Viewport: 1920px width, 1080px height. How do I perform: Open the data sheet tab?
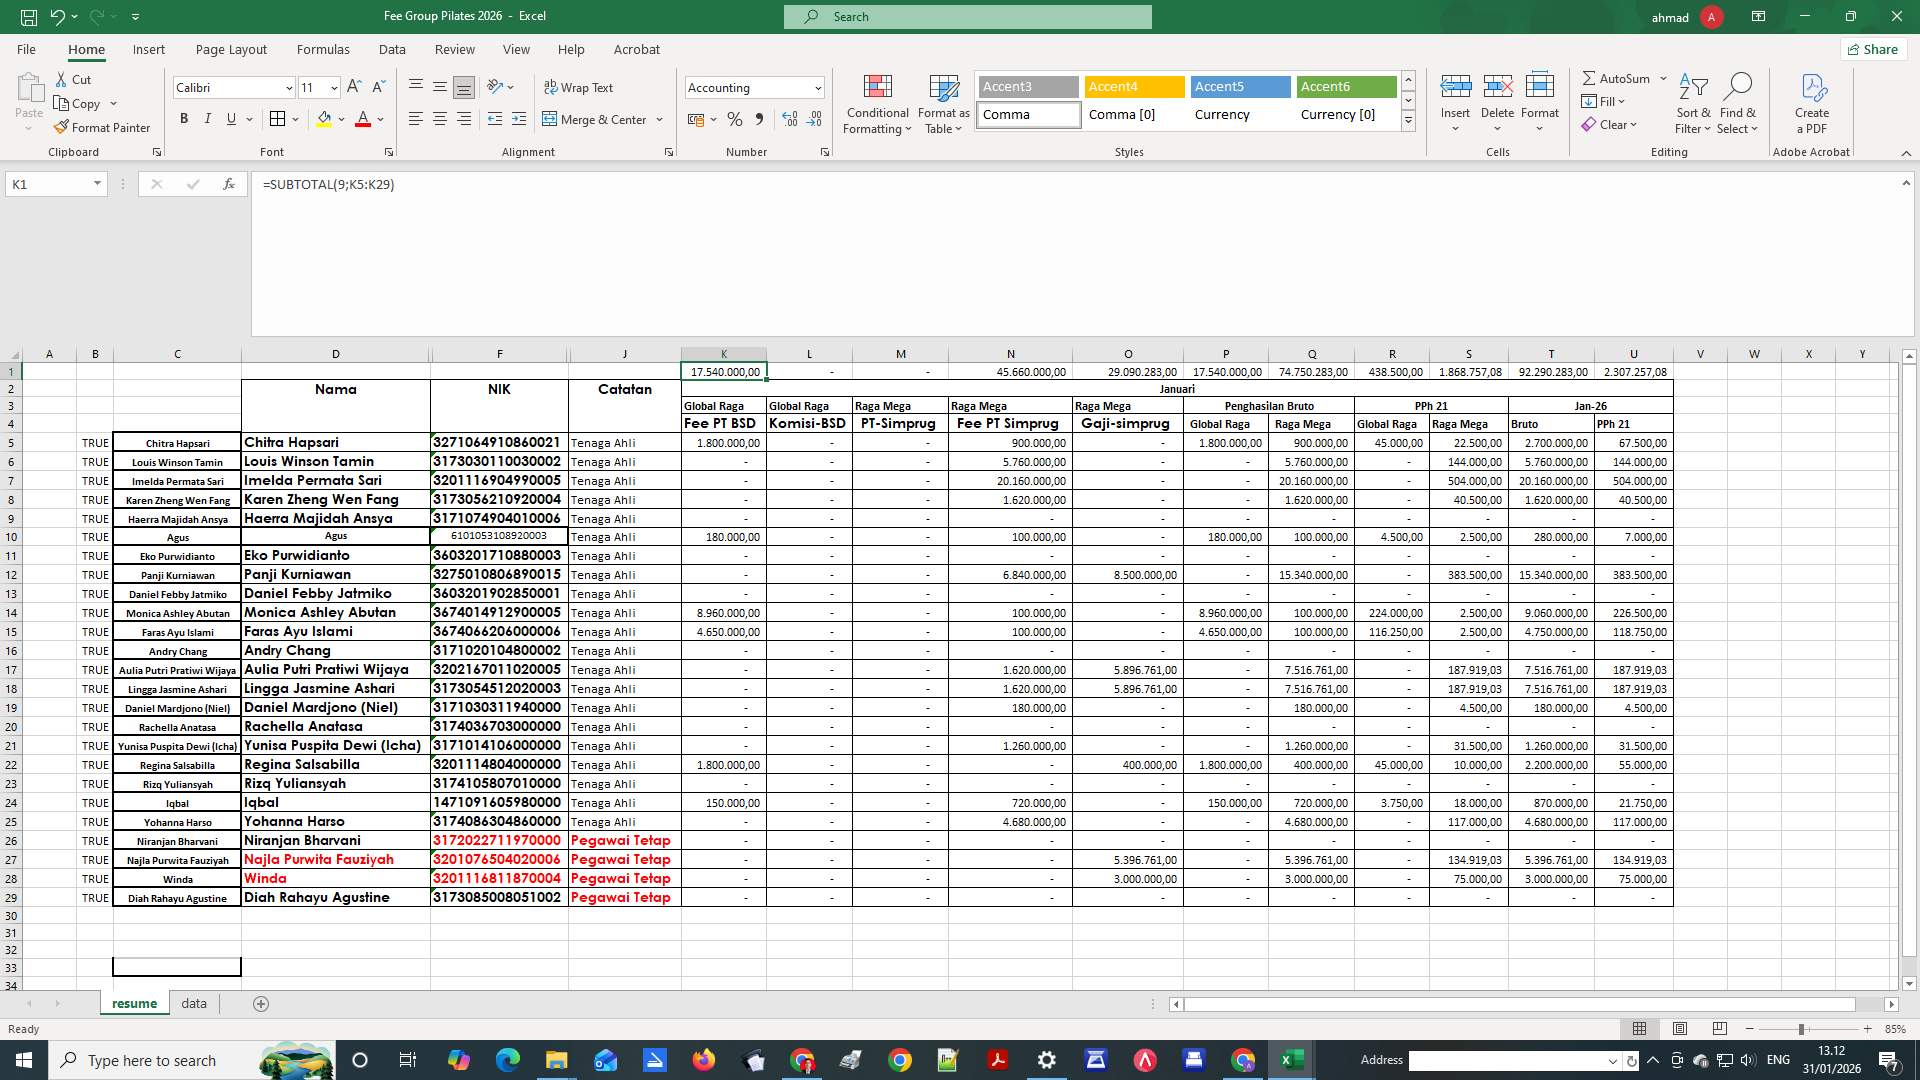point(193,1003)
